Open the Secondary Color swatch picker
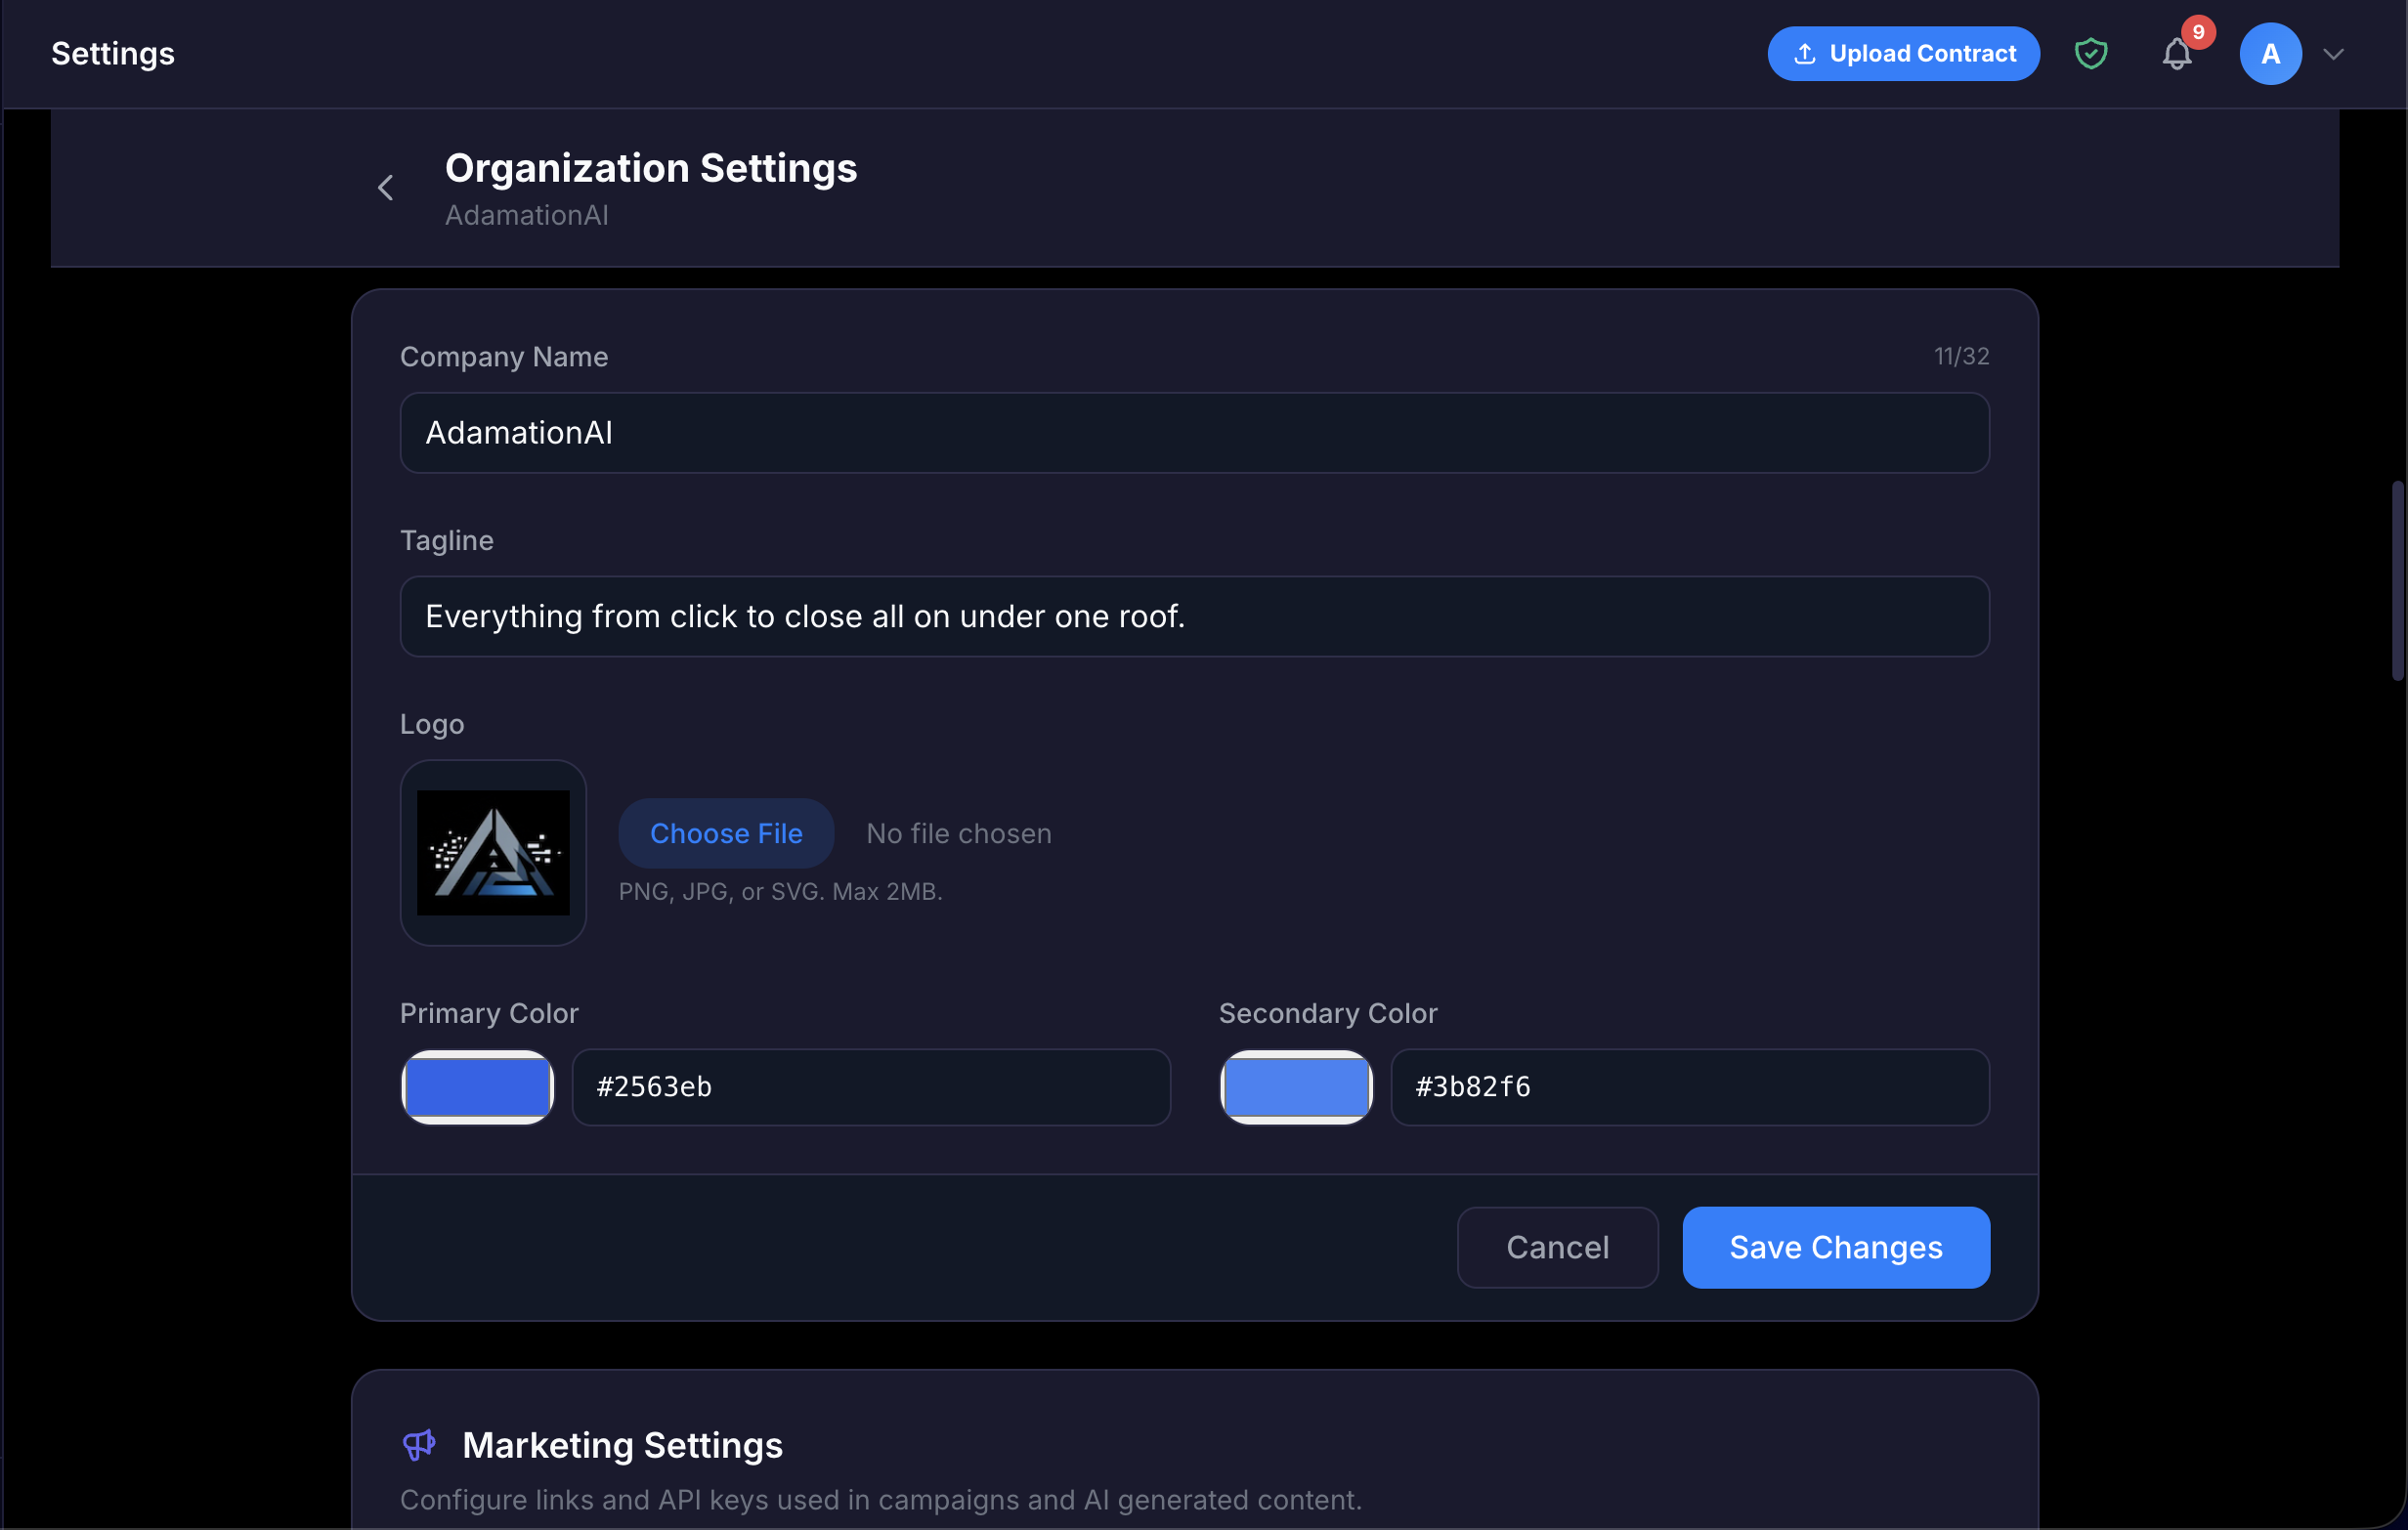Image resolution: width=2408 pixels, height=1530 pixels. pos(1296,1087)
